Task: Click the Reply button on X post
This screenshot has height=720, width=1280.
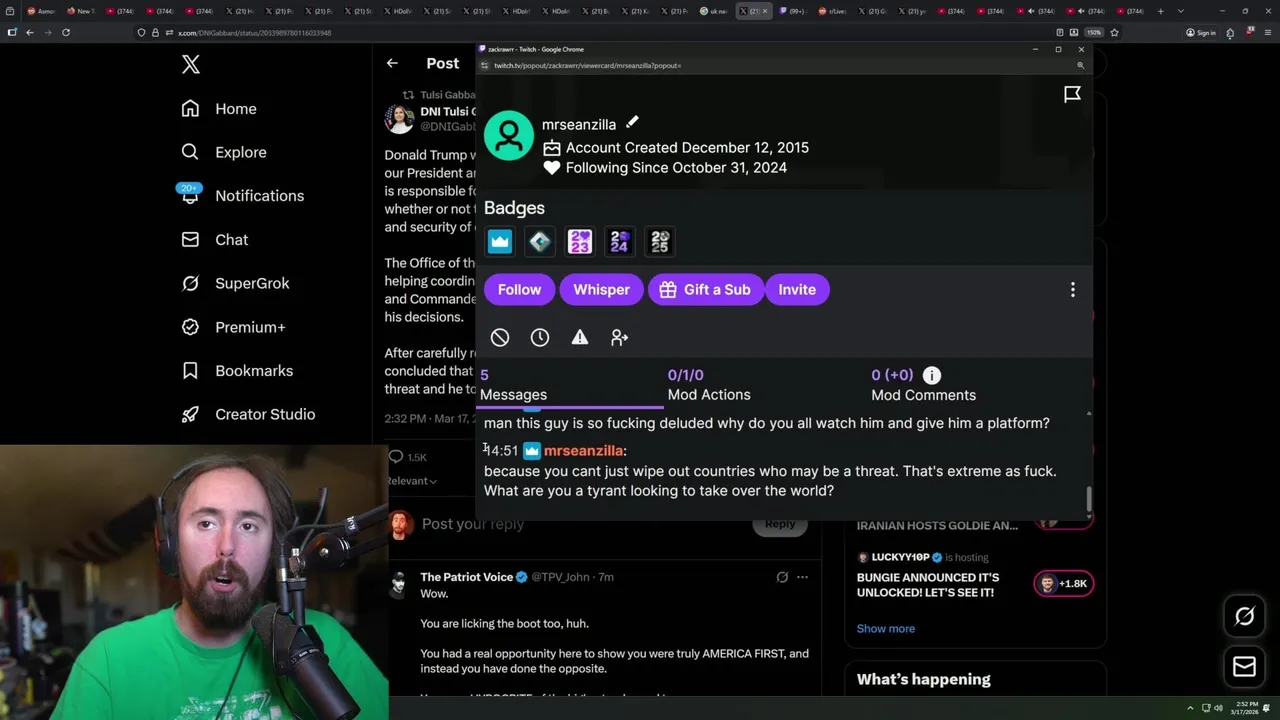Action: (x=780, y=524)
